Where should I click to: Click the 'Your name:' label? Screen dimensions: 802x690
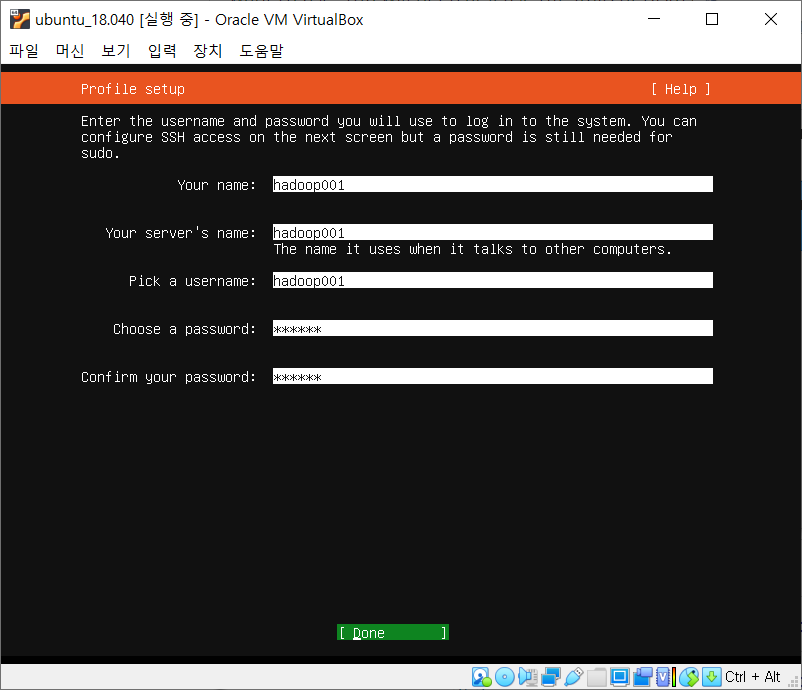216,185
